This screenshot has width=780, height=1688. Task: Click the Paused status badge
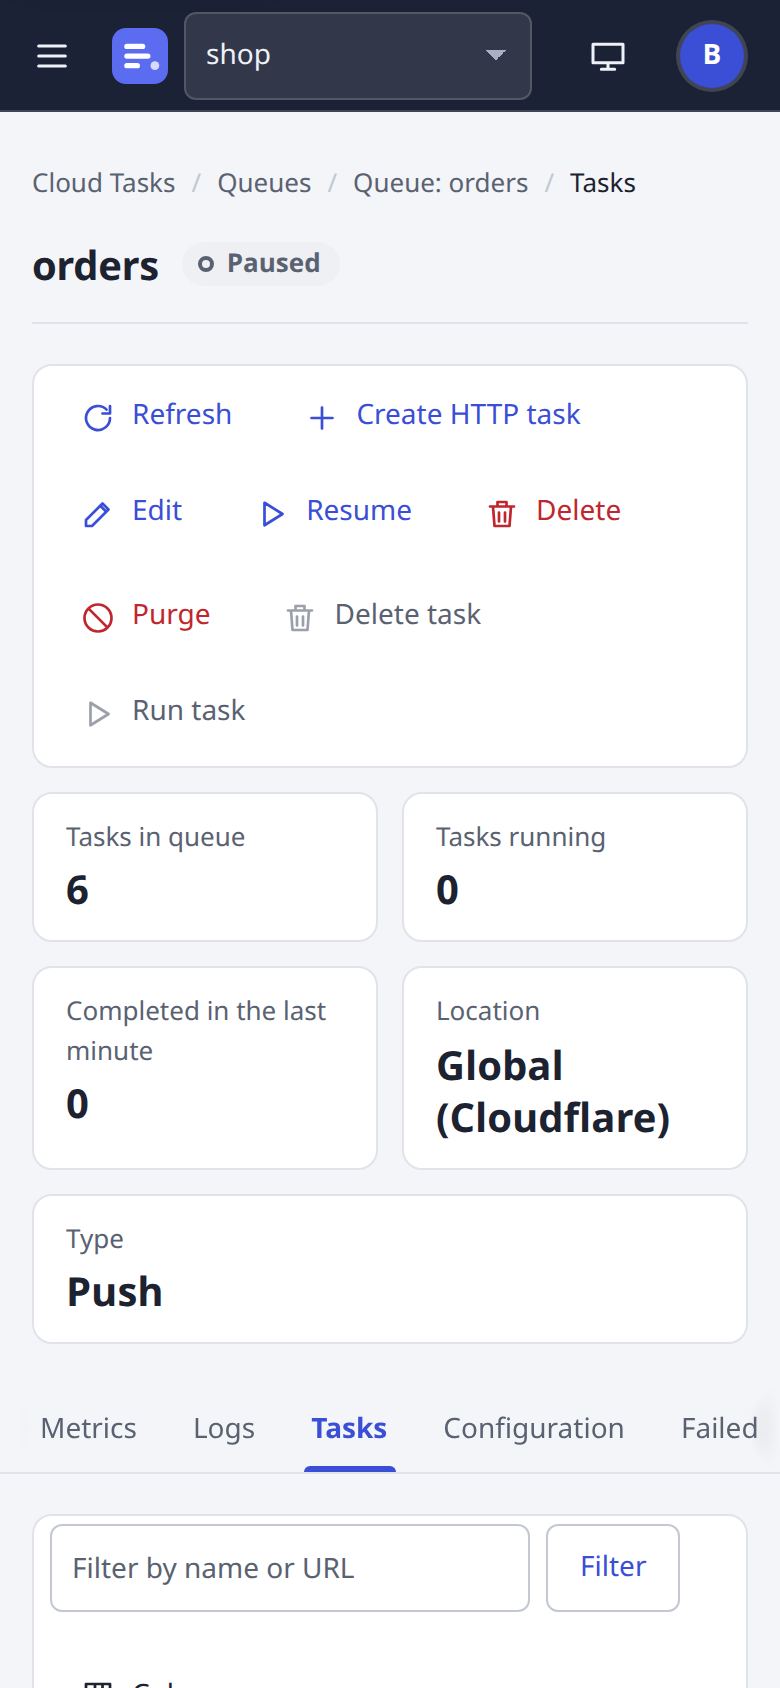260,264
